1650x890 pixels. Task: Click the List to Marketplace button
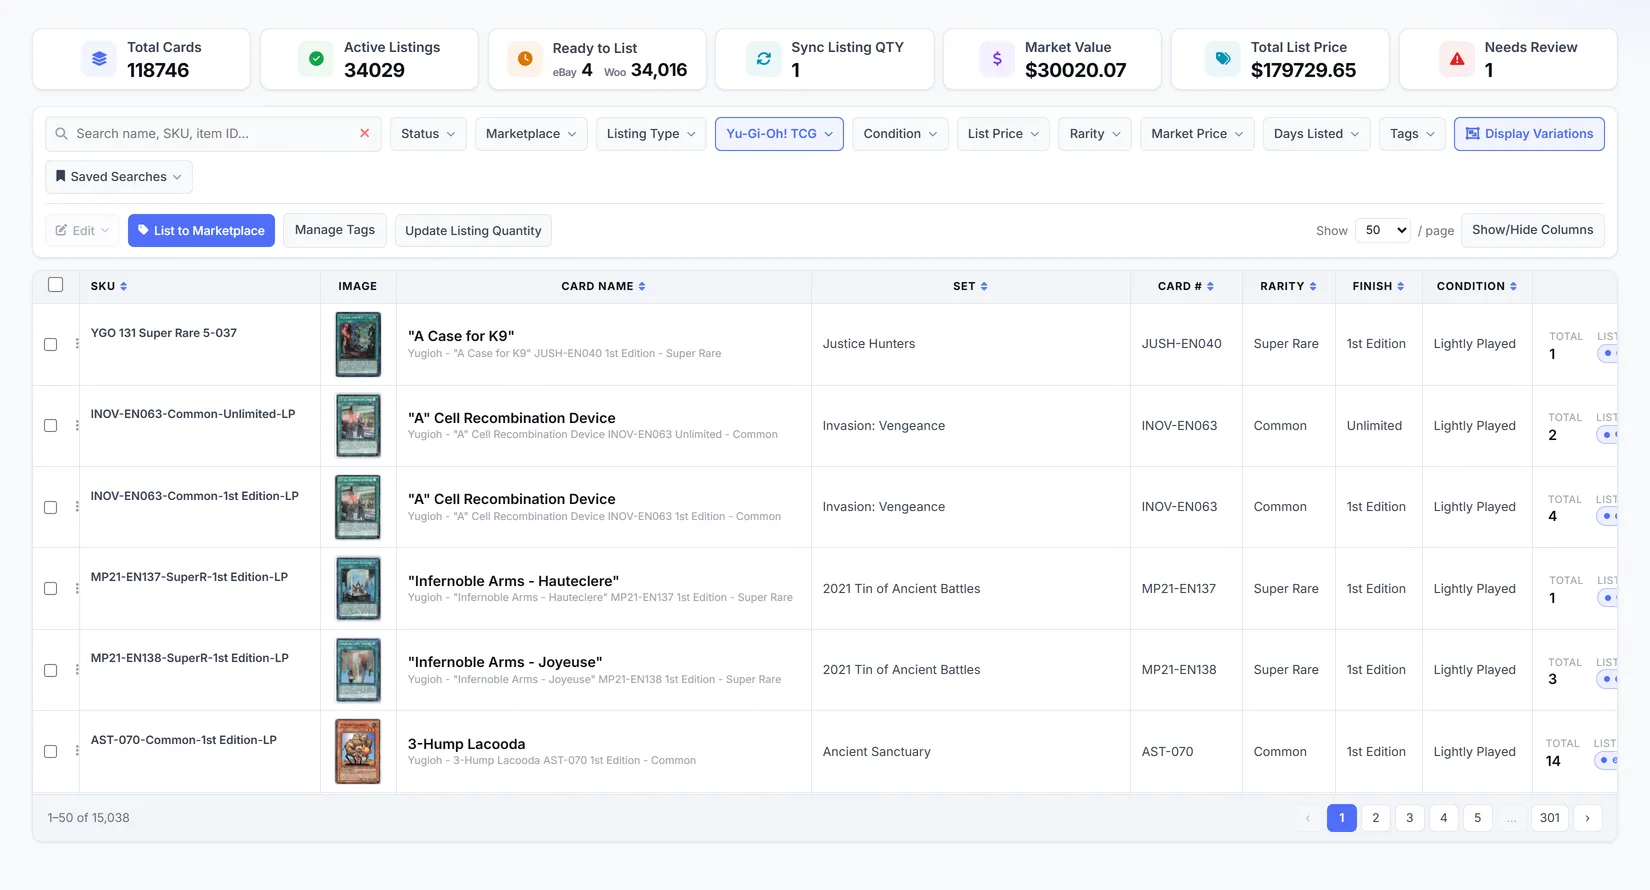click(201, 230)
